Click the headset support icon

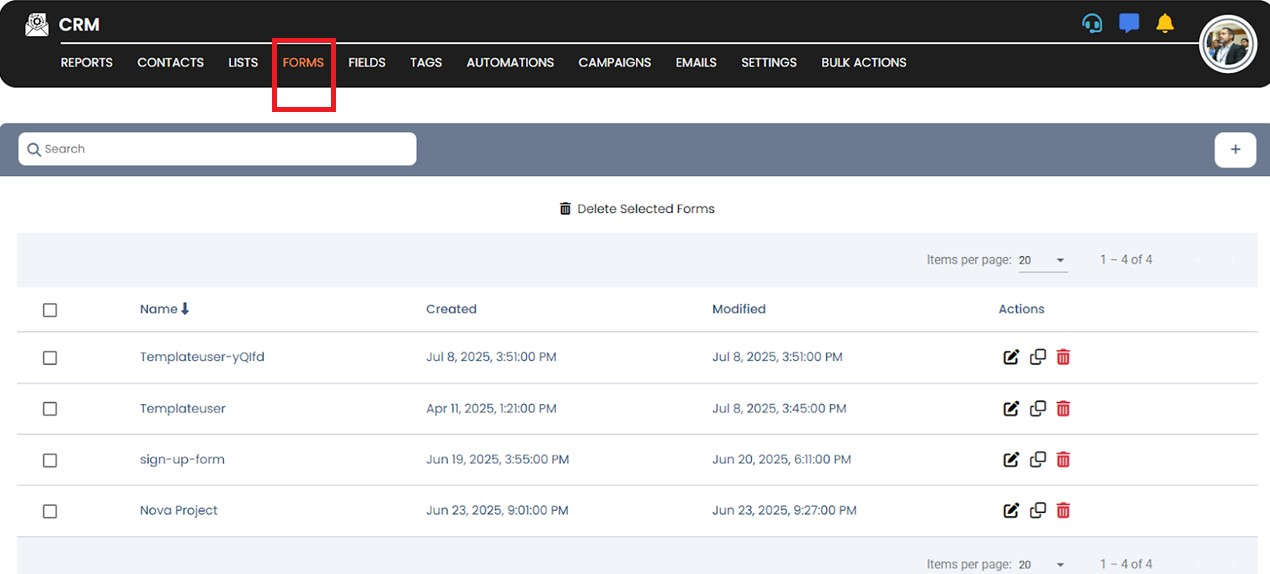pyautogui.click(x=1092, y=23)
